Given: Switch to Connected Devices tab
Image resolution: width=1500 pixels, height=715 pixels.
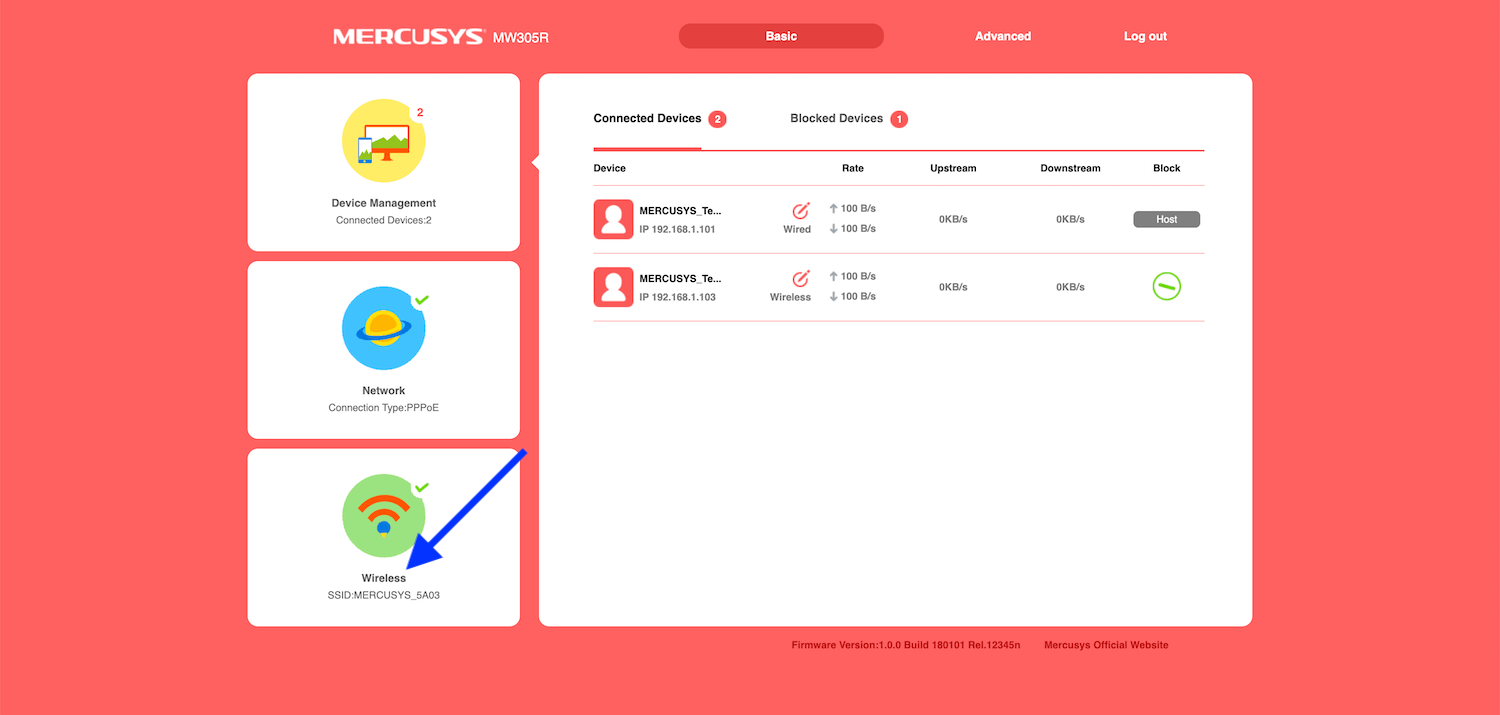Looking at the screenshot, I should point(647,119).
